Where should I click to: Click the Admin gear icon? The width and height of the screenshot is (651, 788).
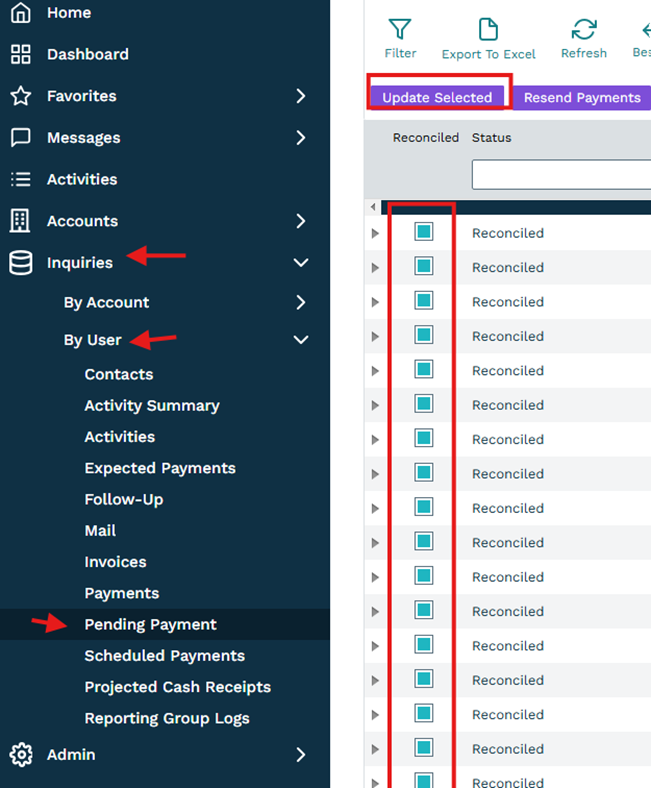(20, 755)
